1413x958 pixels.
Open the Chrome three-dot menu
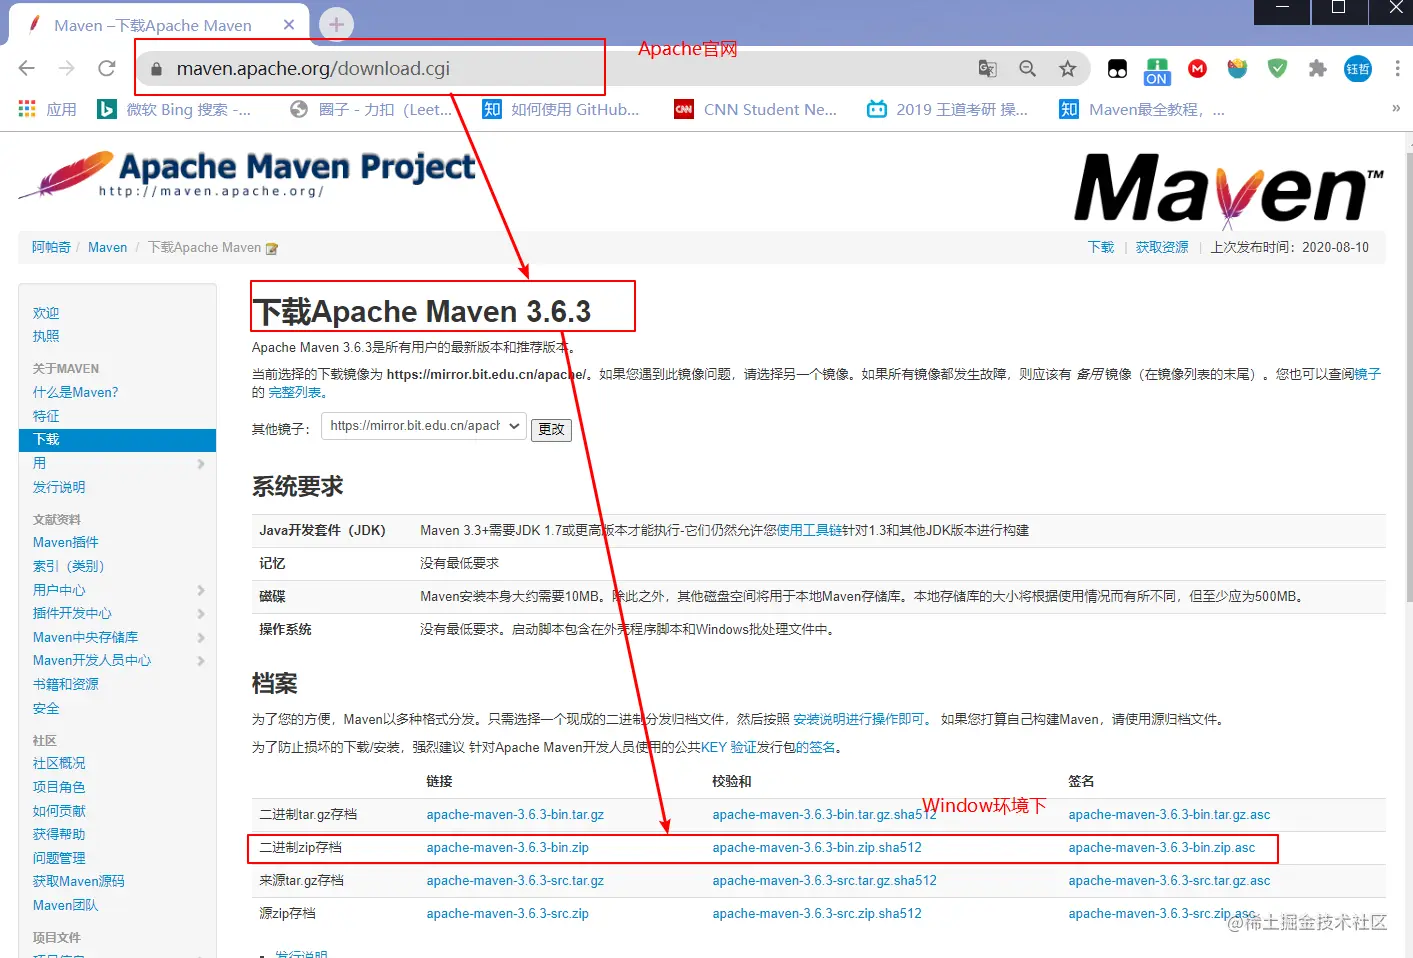coord(1397,68)
